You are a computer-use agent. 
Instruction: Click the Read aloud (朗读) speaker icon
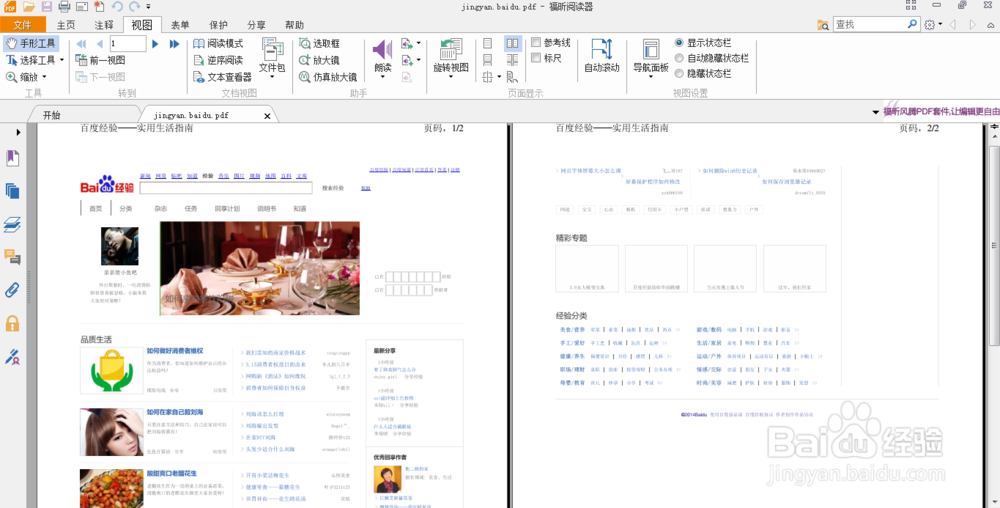pos(383,49)
